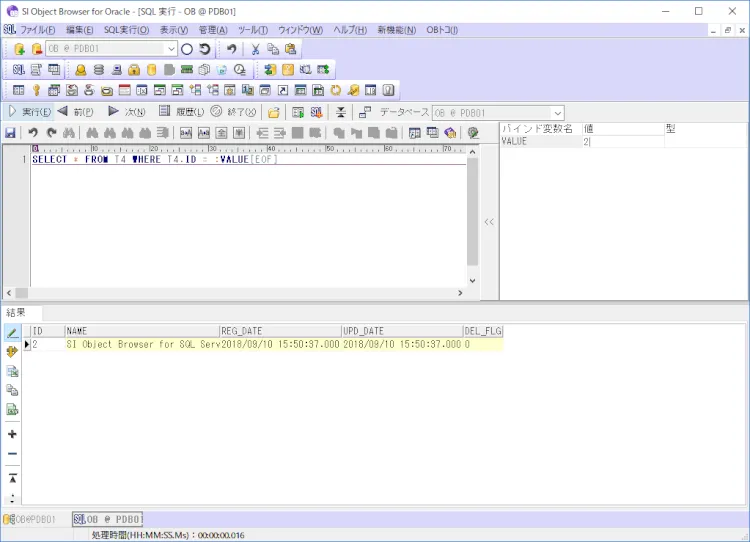Click cell SI Object Browser for SQL Serv
750x542 pixels.
(143, 344)
